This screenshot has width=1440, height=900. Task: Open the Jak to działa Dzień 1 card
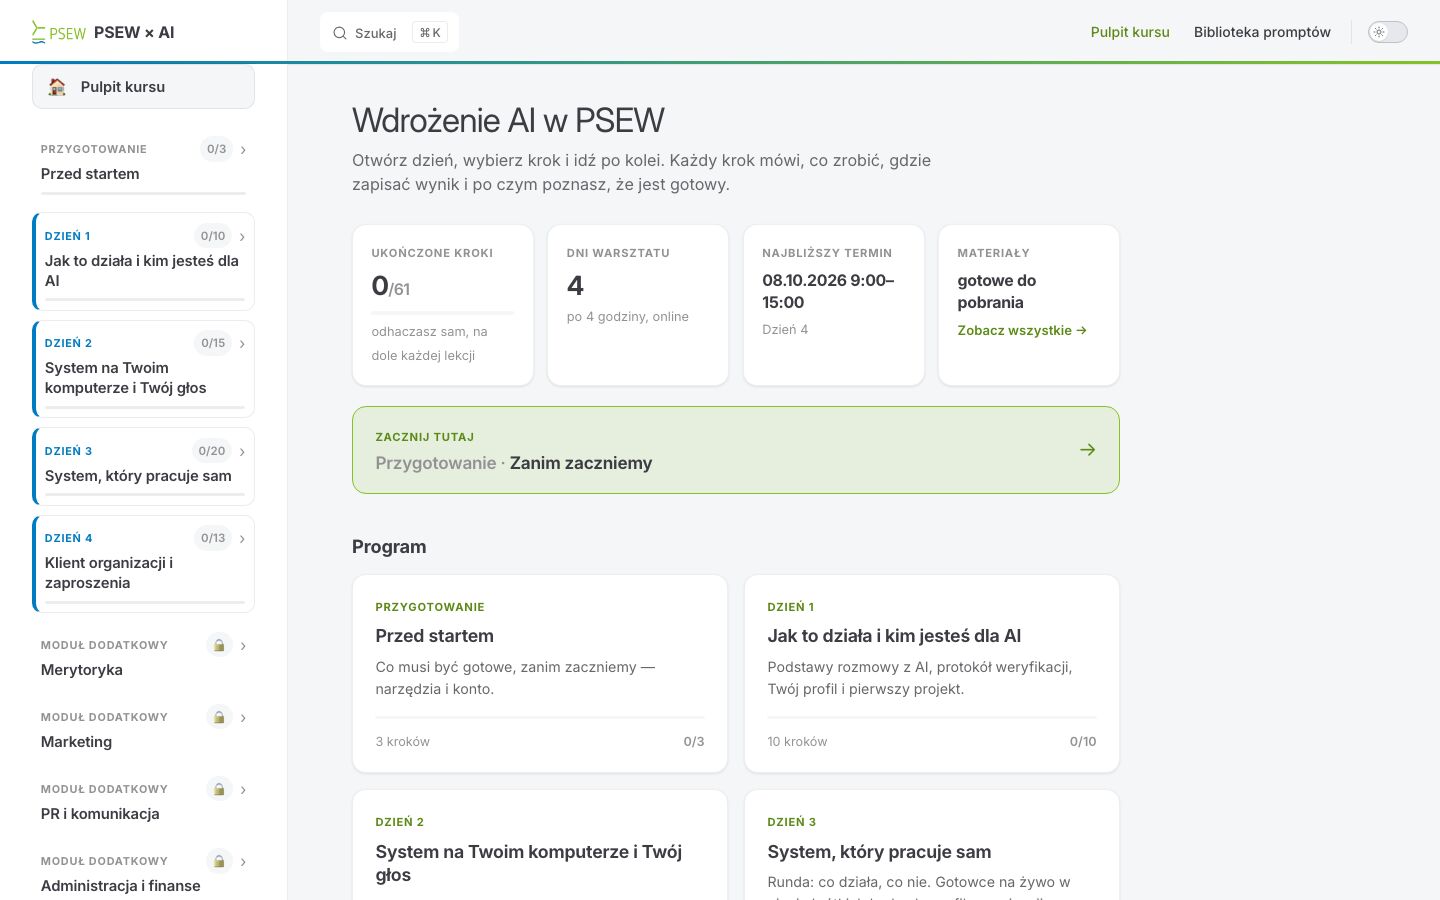pyautogui.click(x=932, y=673)
